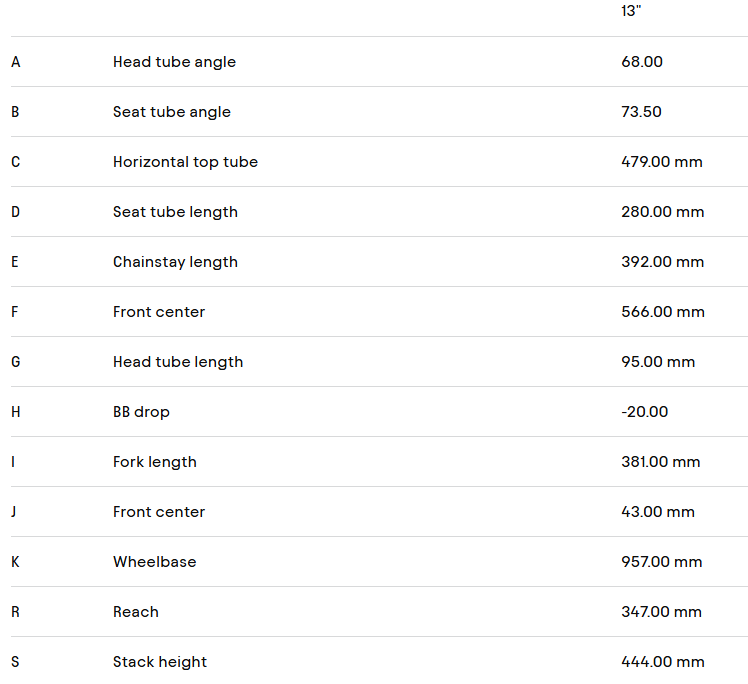Click the Front center label in row J
The height and width of the screenshot is (684, 748).
pyautogui.click(x=158, y=512)
